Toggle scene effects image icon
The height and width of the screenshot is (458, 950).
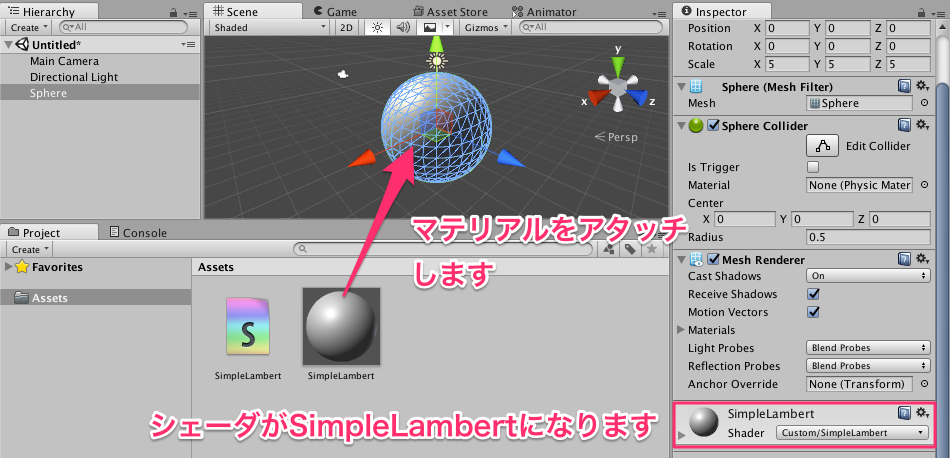(x=430, y=27)
